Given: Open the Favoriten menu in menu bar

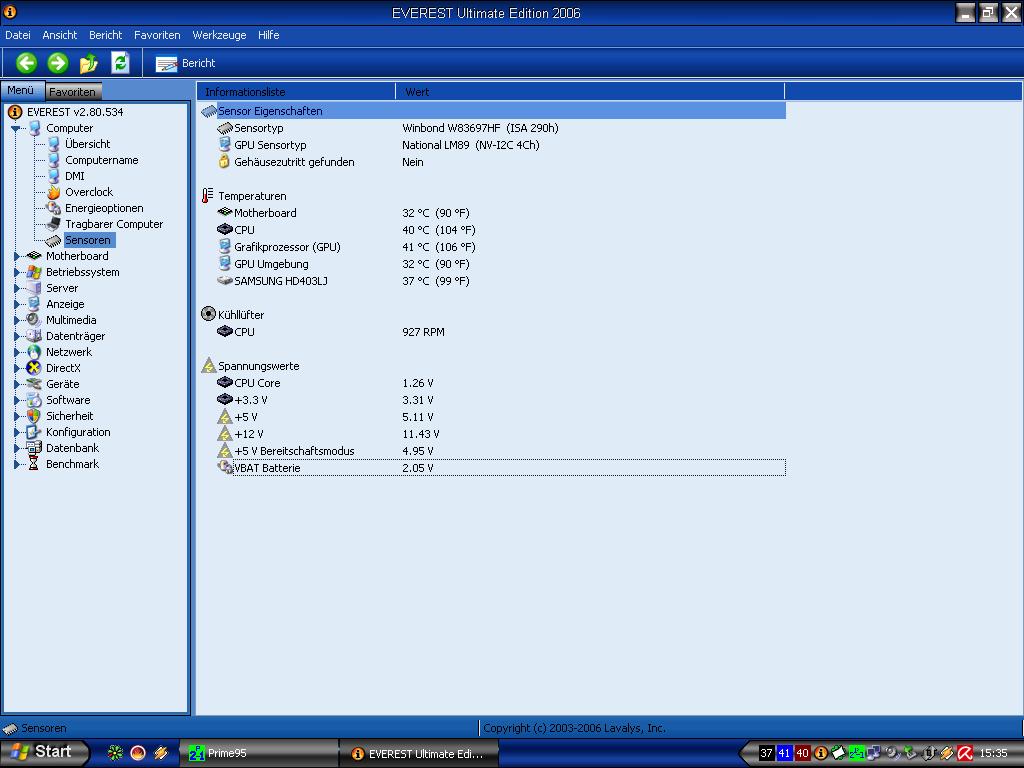Looking at the screenshot, I should pos(157,35).
